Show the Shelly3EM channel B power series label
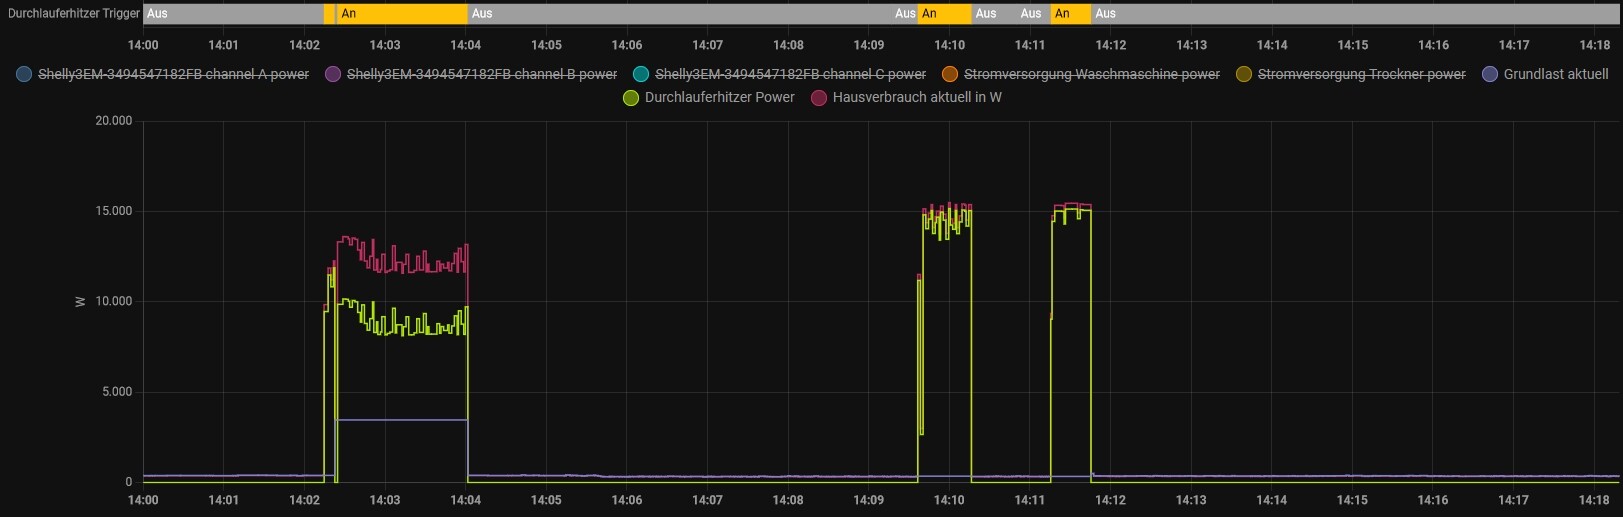The image size is (1623, 517). click(481, 74)
